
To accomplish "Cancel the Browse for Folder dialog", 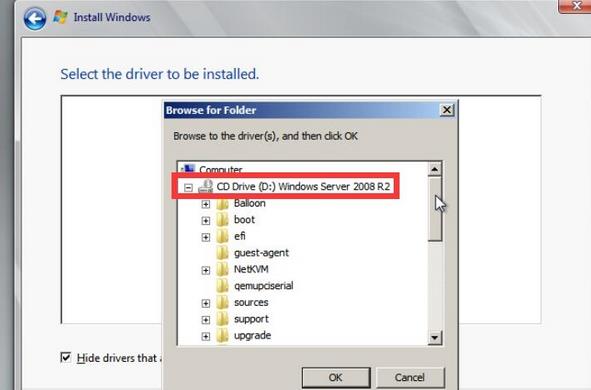I will (x=410, y=377).
